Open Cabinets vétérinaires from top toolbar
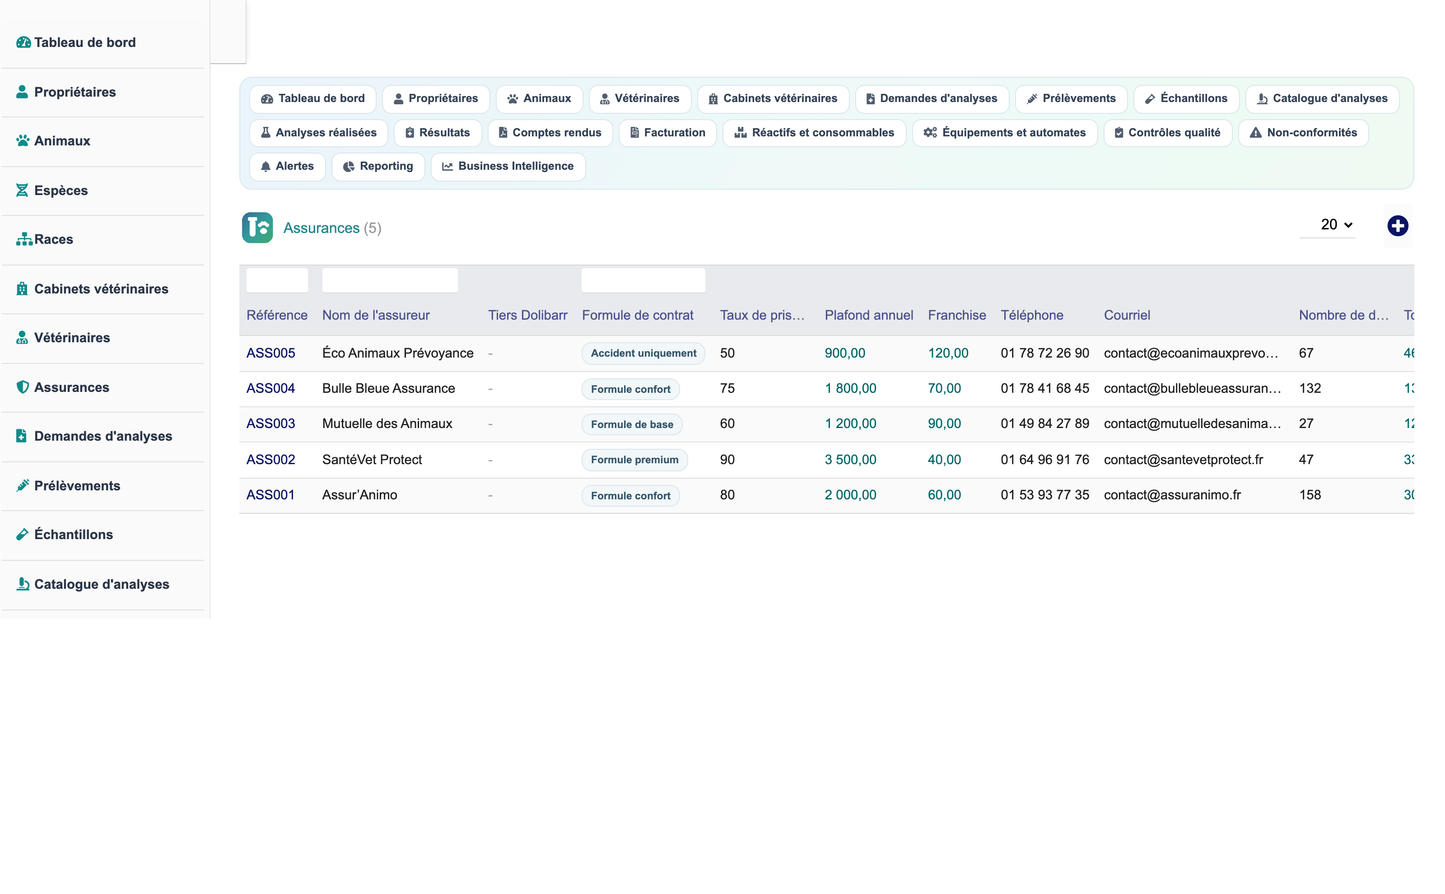The image size is (1445, 894). 773,99
